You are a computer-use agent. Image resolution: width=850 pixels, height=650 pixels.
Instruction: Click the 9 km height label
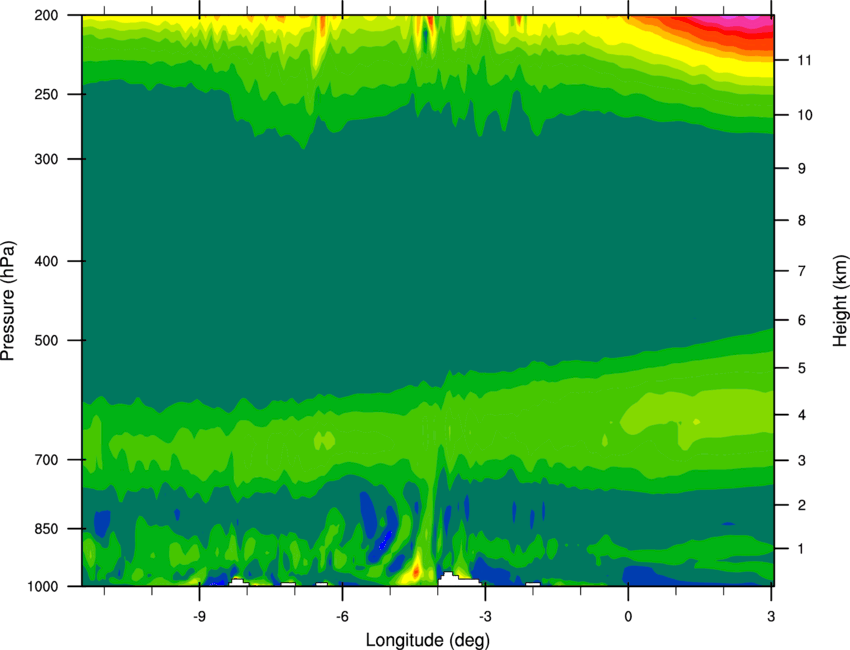(x=802, y=169)
